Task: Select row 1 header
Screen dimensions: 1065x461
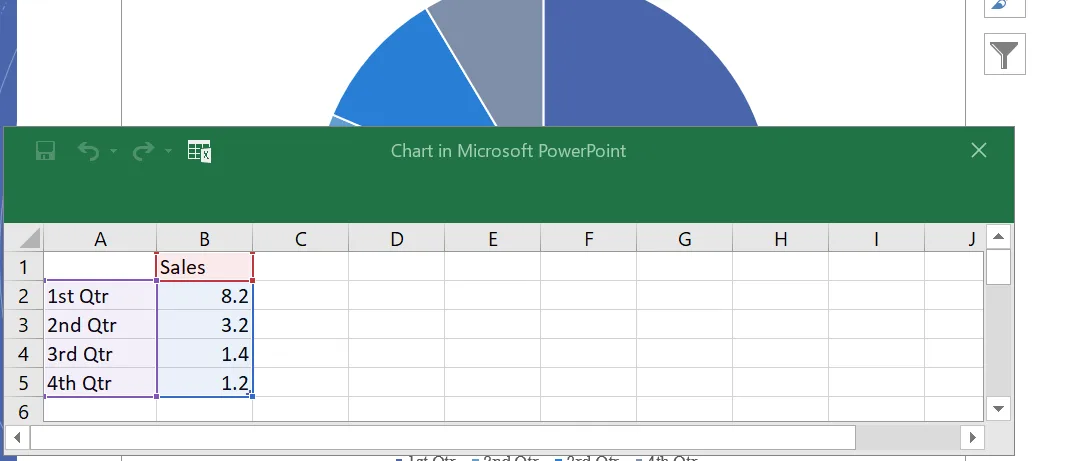Action: (24, 267)
